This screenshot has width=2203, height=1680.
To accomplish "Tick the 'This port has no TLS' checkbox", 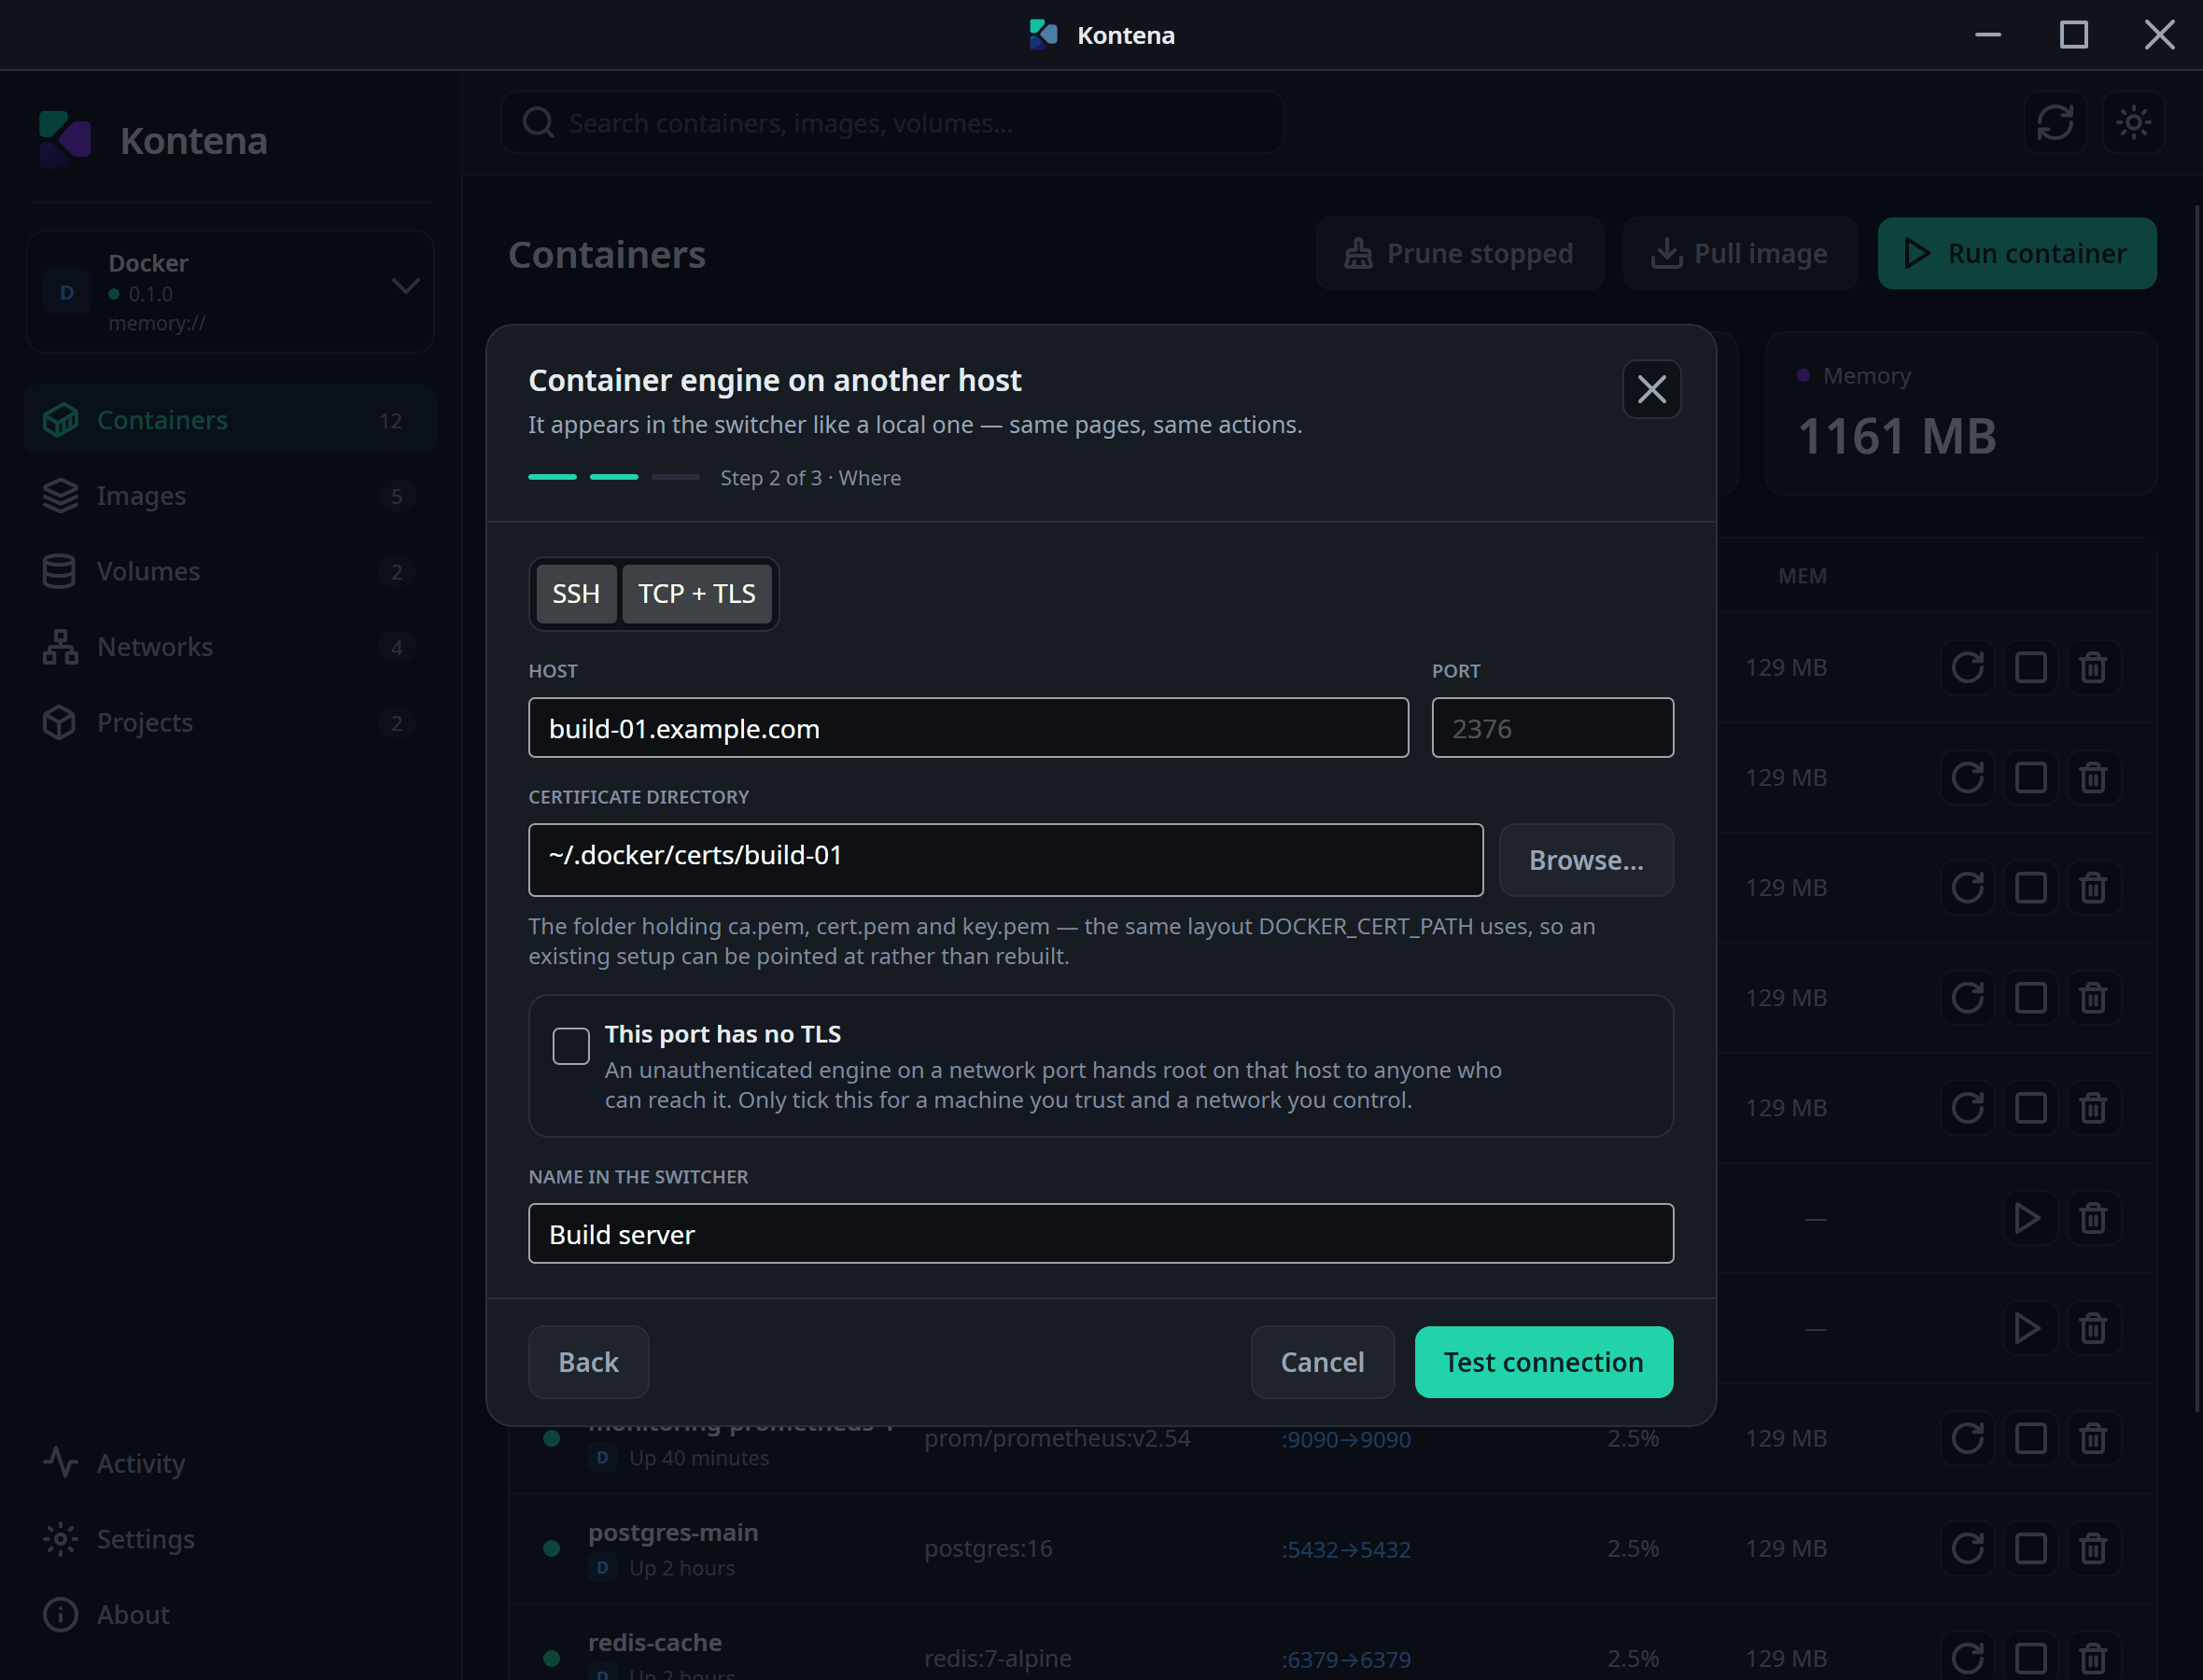I will tap(571, 1046).
